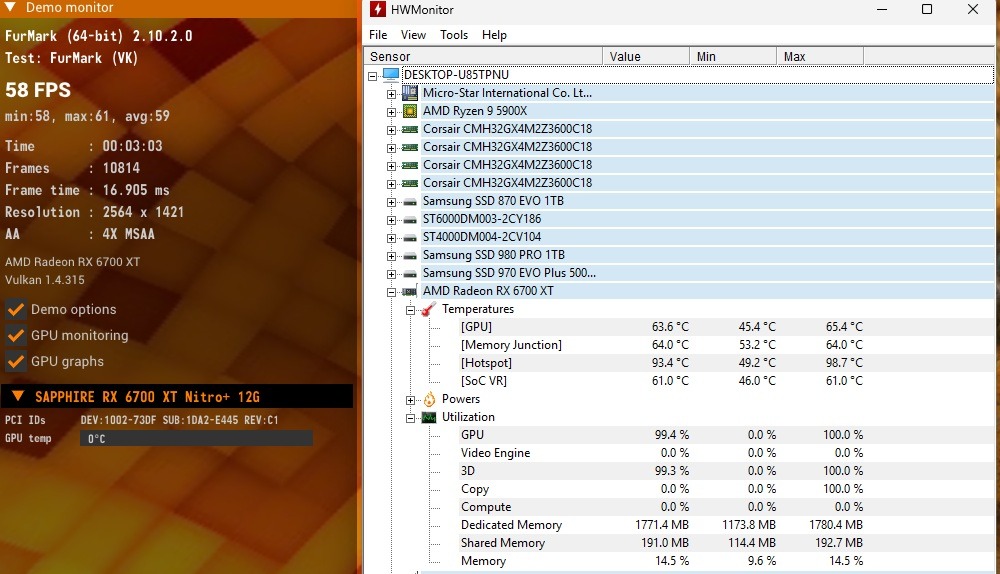Click the Vulkan 1.4.315 text
Viewport: 1000px width, 574px height.
45,280
